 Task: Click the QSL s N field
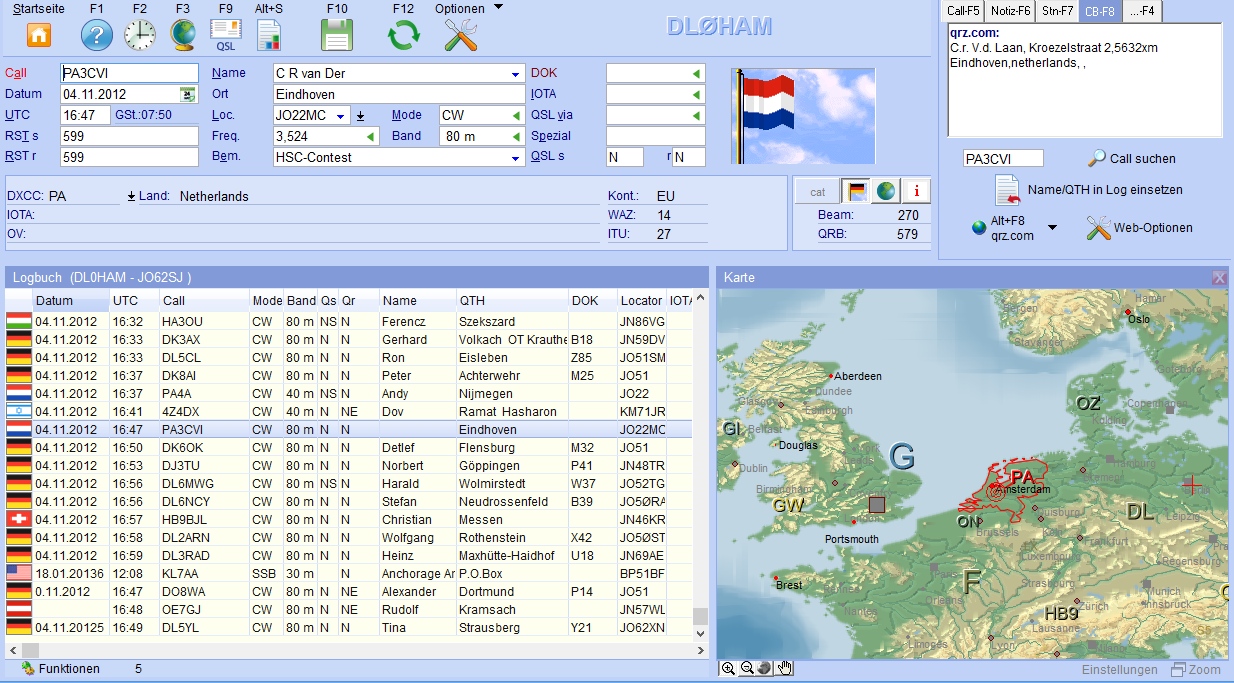[625, 157]
